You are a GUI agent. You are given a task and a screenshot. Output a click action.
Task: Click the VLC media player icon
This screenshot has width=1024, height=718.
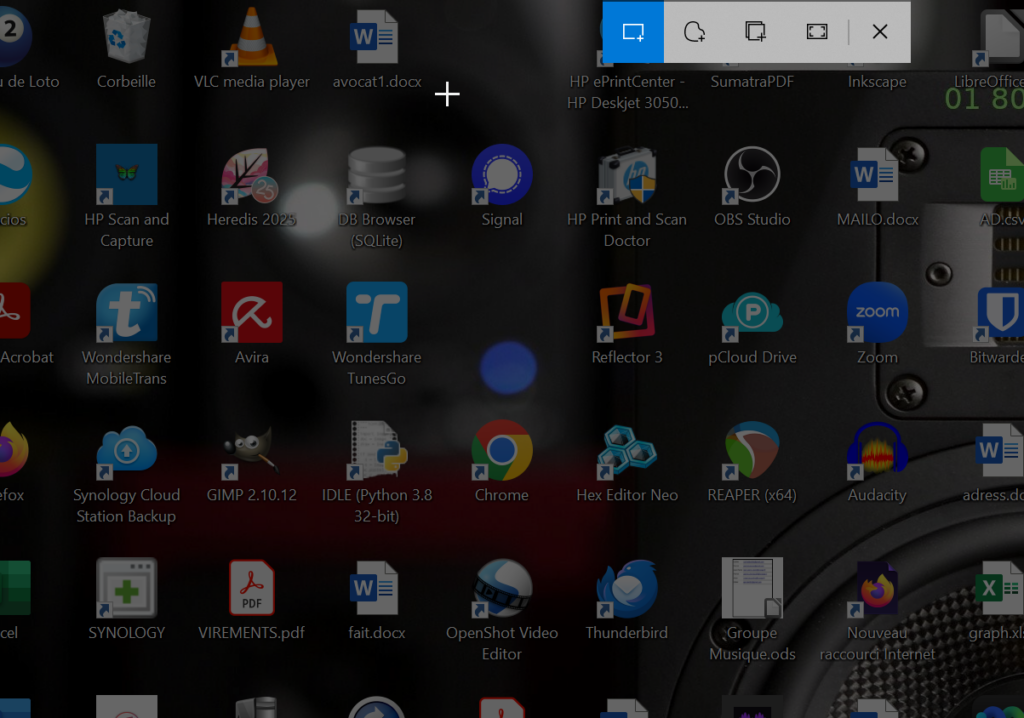(x=251, y=38)
